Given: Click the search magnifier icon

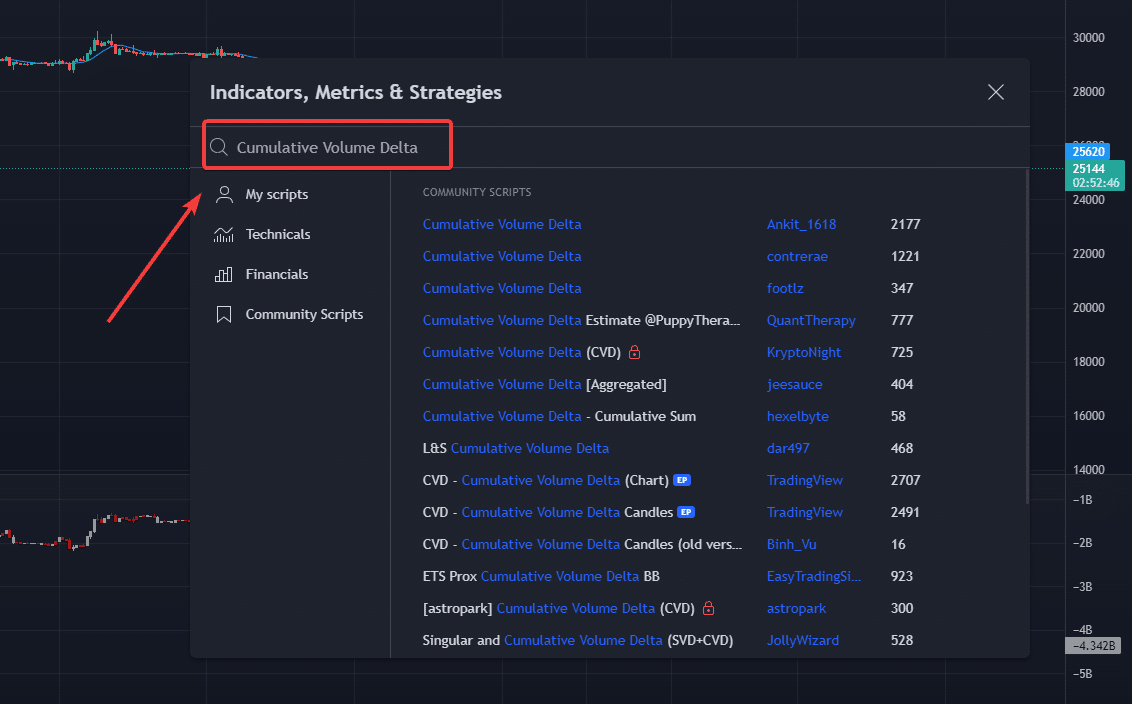Looking at the screenshot, I should pos(219,147).
